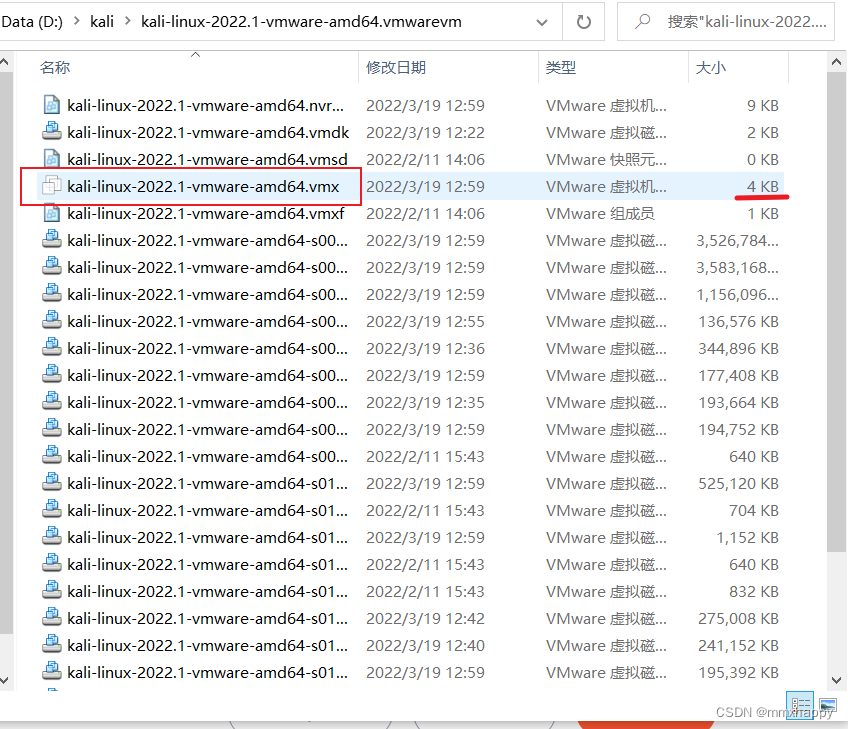Click the file list scrollbar down arrow
The image size is (848, 729).
coord(836,680)
